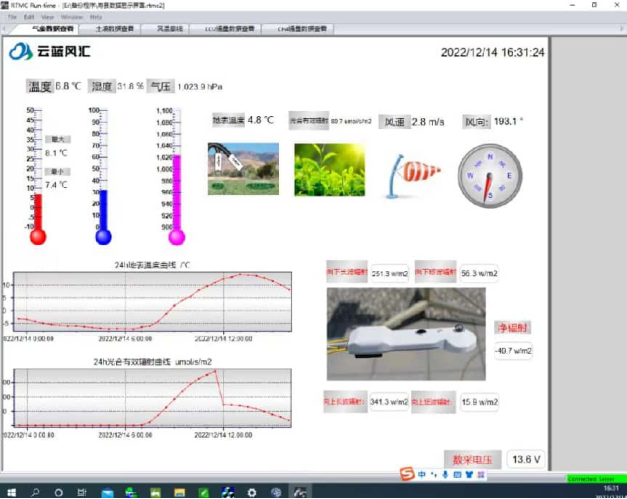Viewport: 627px width, 499px height.
Task: Click the red 数采电压 label
Action: 472,459
